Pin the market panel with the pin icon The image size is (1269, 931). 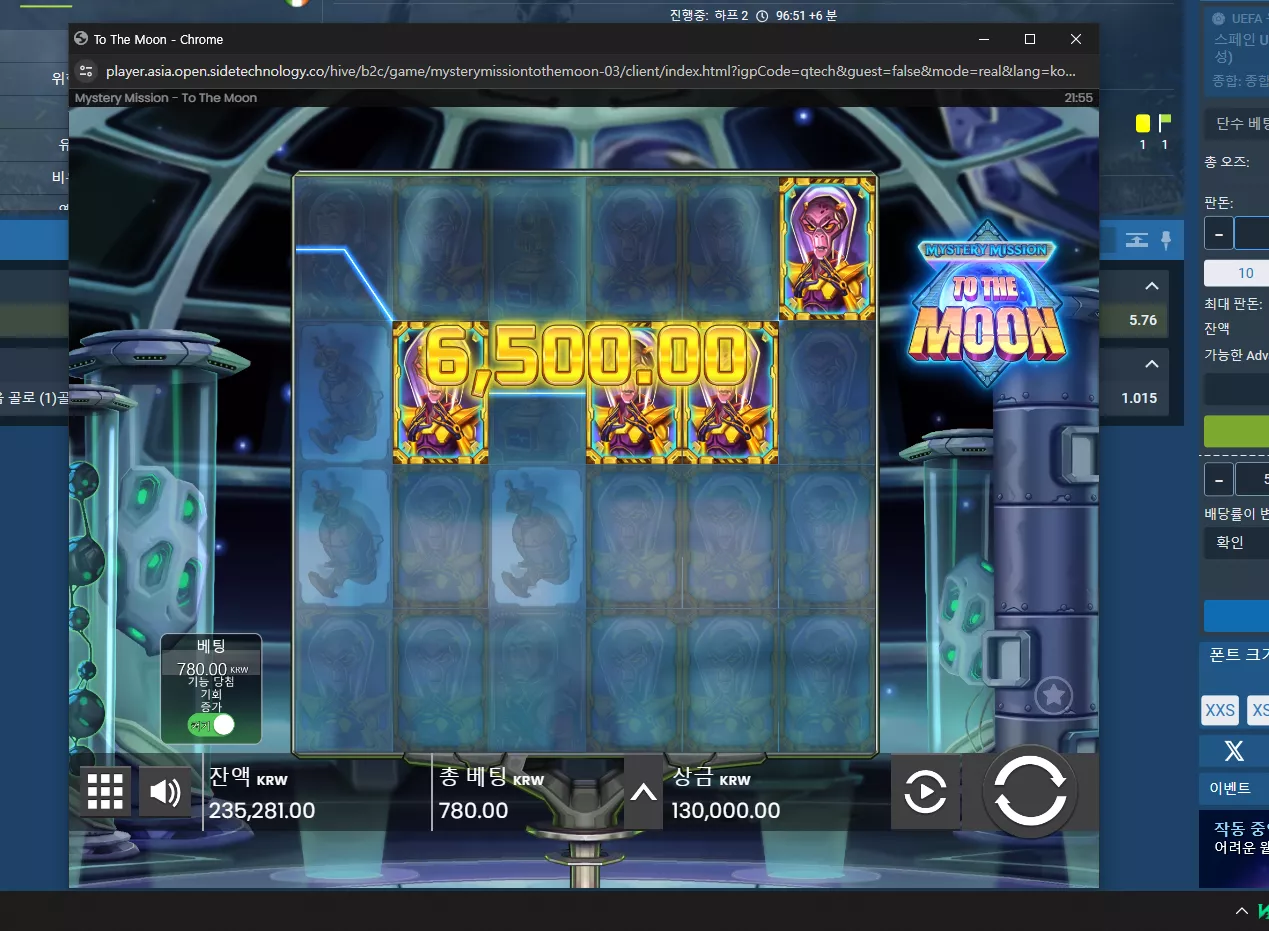tap(1165, 240)
